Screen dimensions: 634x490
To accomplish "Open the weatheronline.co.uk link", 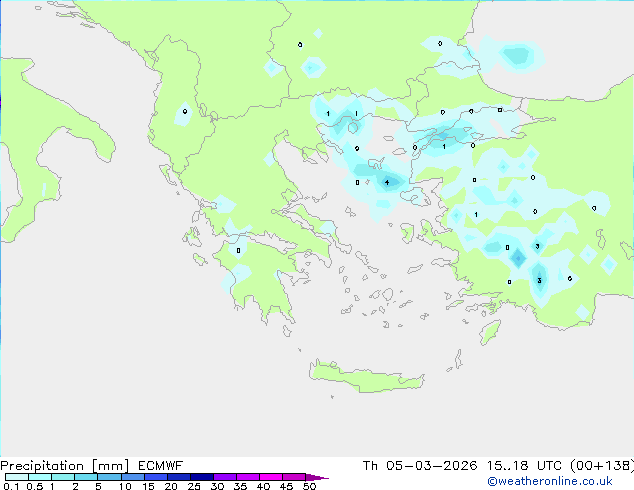I will click(x=550, y=481).
